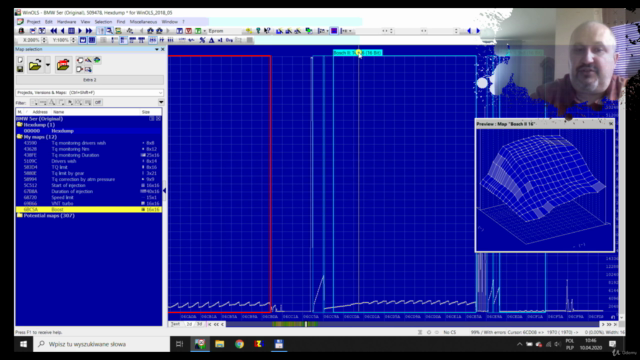This screenshot has height=360, width=640.
Task: Open File Explorer from the taskbar
Action: click(x=220, y=344)
